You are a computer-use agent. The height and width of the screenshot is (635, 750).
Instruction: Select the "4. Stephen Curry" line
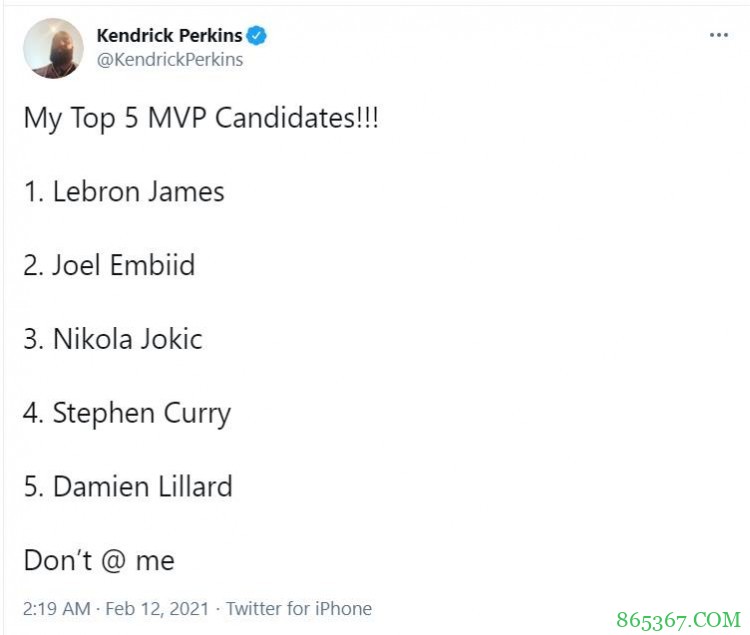[x=127, y=413]
